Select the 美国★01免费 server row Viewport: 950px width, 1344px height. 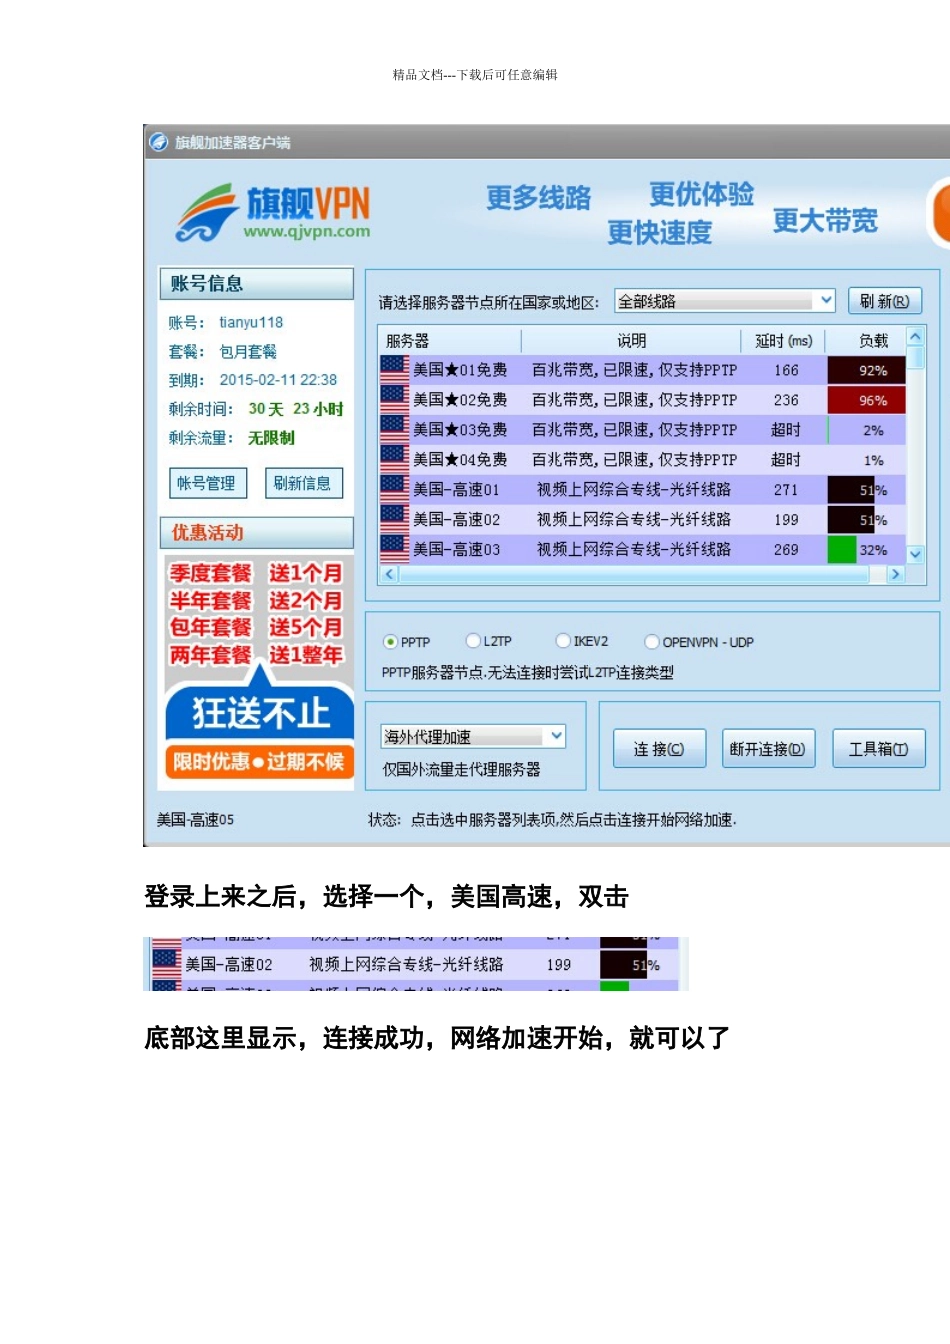click(642, 370)
